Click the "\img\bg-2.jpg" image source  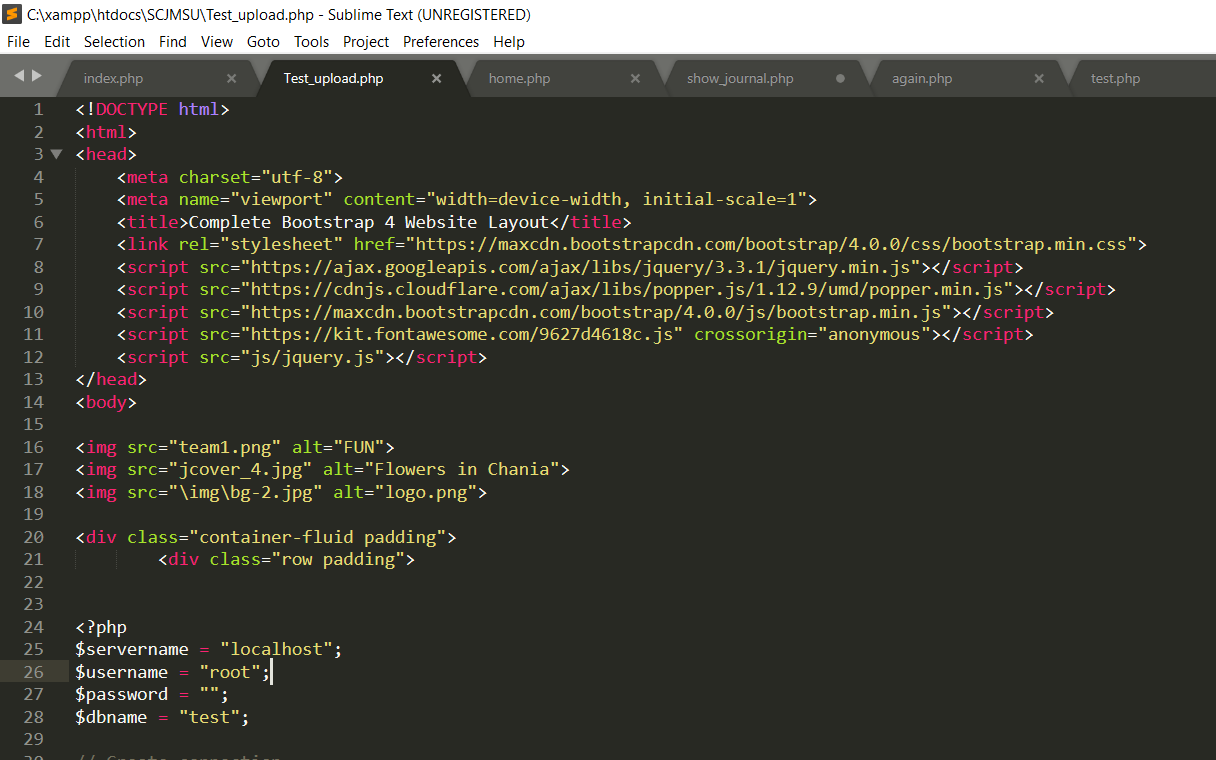245,492
